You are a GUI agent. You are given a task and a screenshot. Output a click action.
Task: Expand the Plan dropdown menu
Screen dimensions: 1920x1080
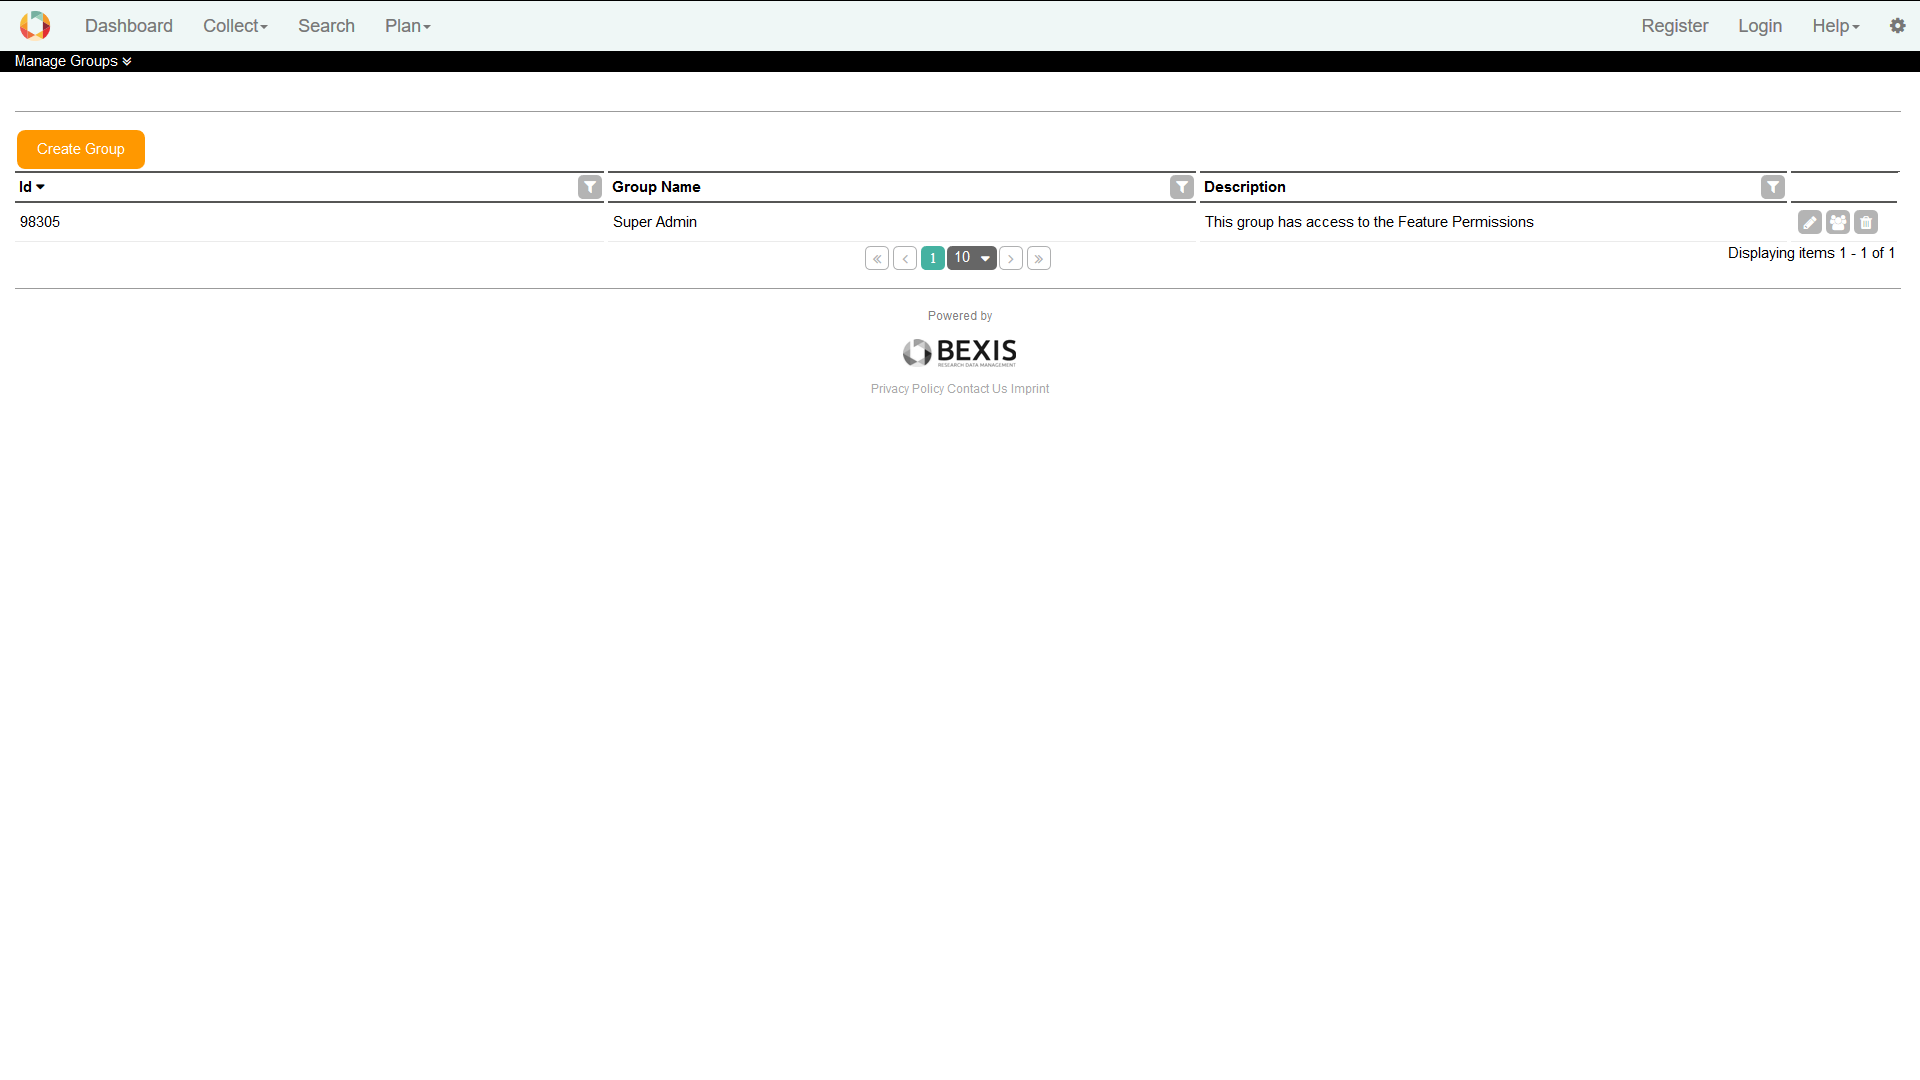(x=407, y=26)
